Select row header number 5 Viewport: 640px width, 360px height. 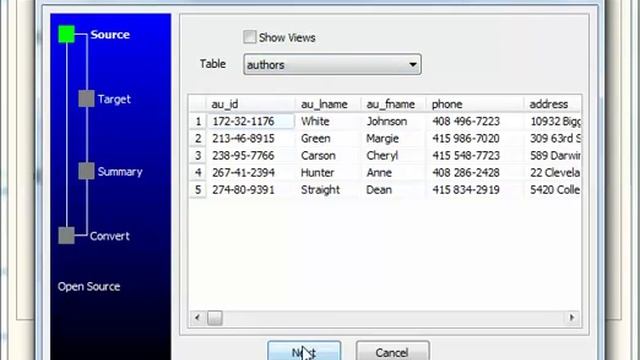pos(198,190)
